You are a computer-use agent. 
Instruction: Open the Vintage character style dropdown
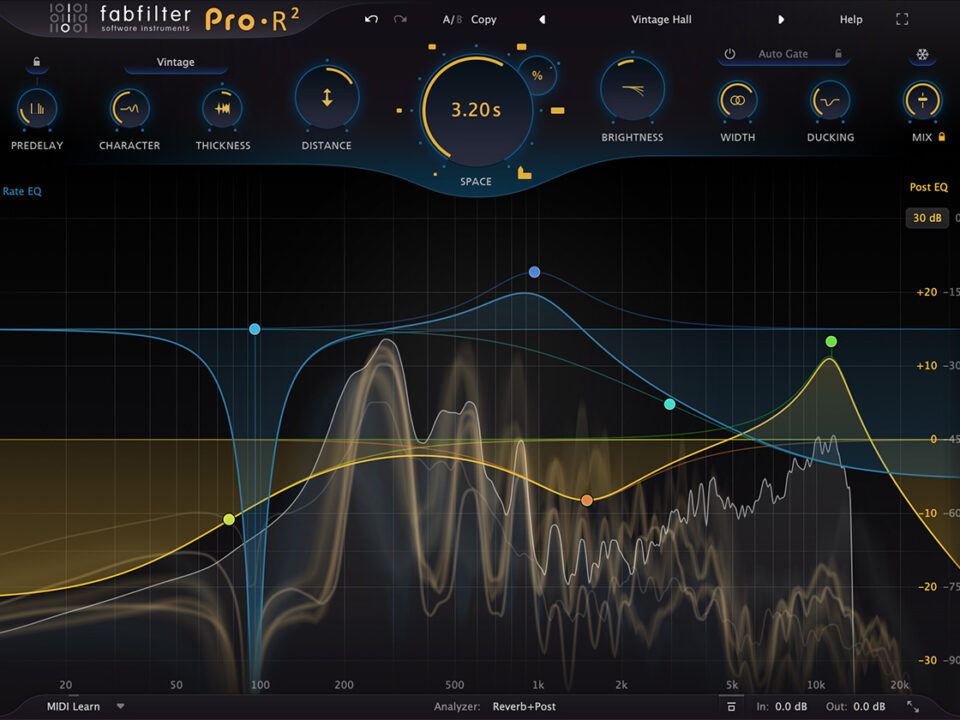tap(176, 63)
